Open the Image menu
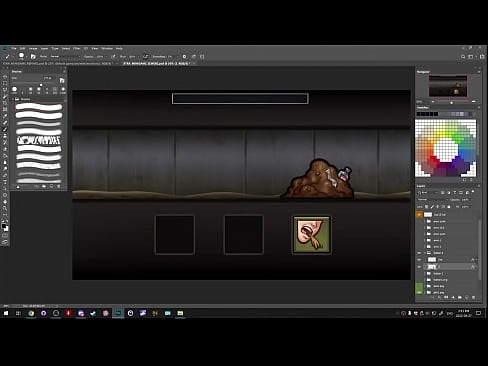Image resolution: width=488 pixels, height=366 pixels. tap(33, 49)
